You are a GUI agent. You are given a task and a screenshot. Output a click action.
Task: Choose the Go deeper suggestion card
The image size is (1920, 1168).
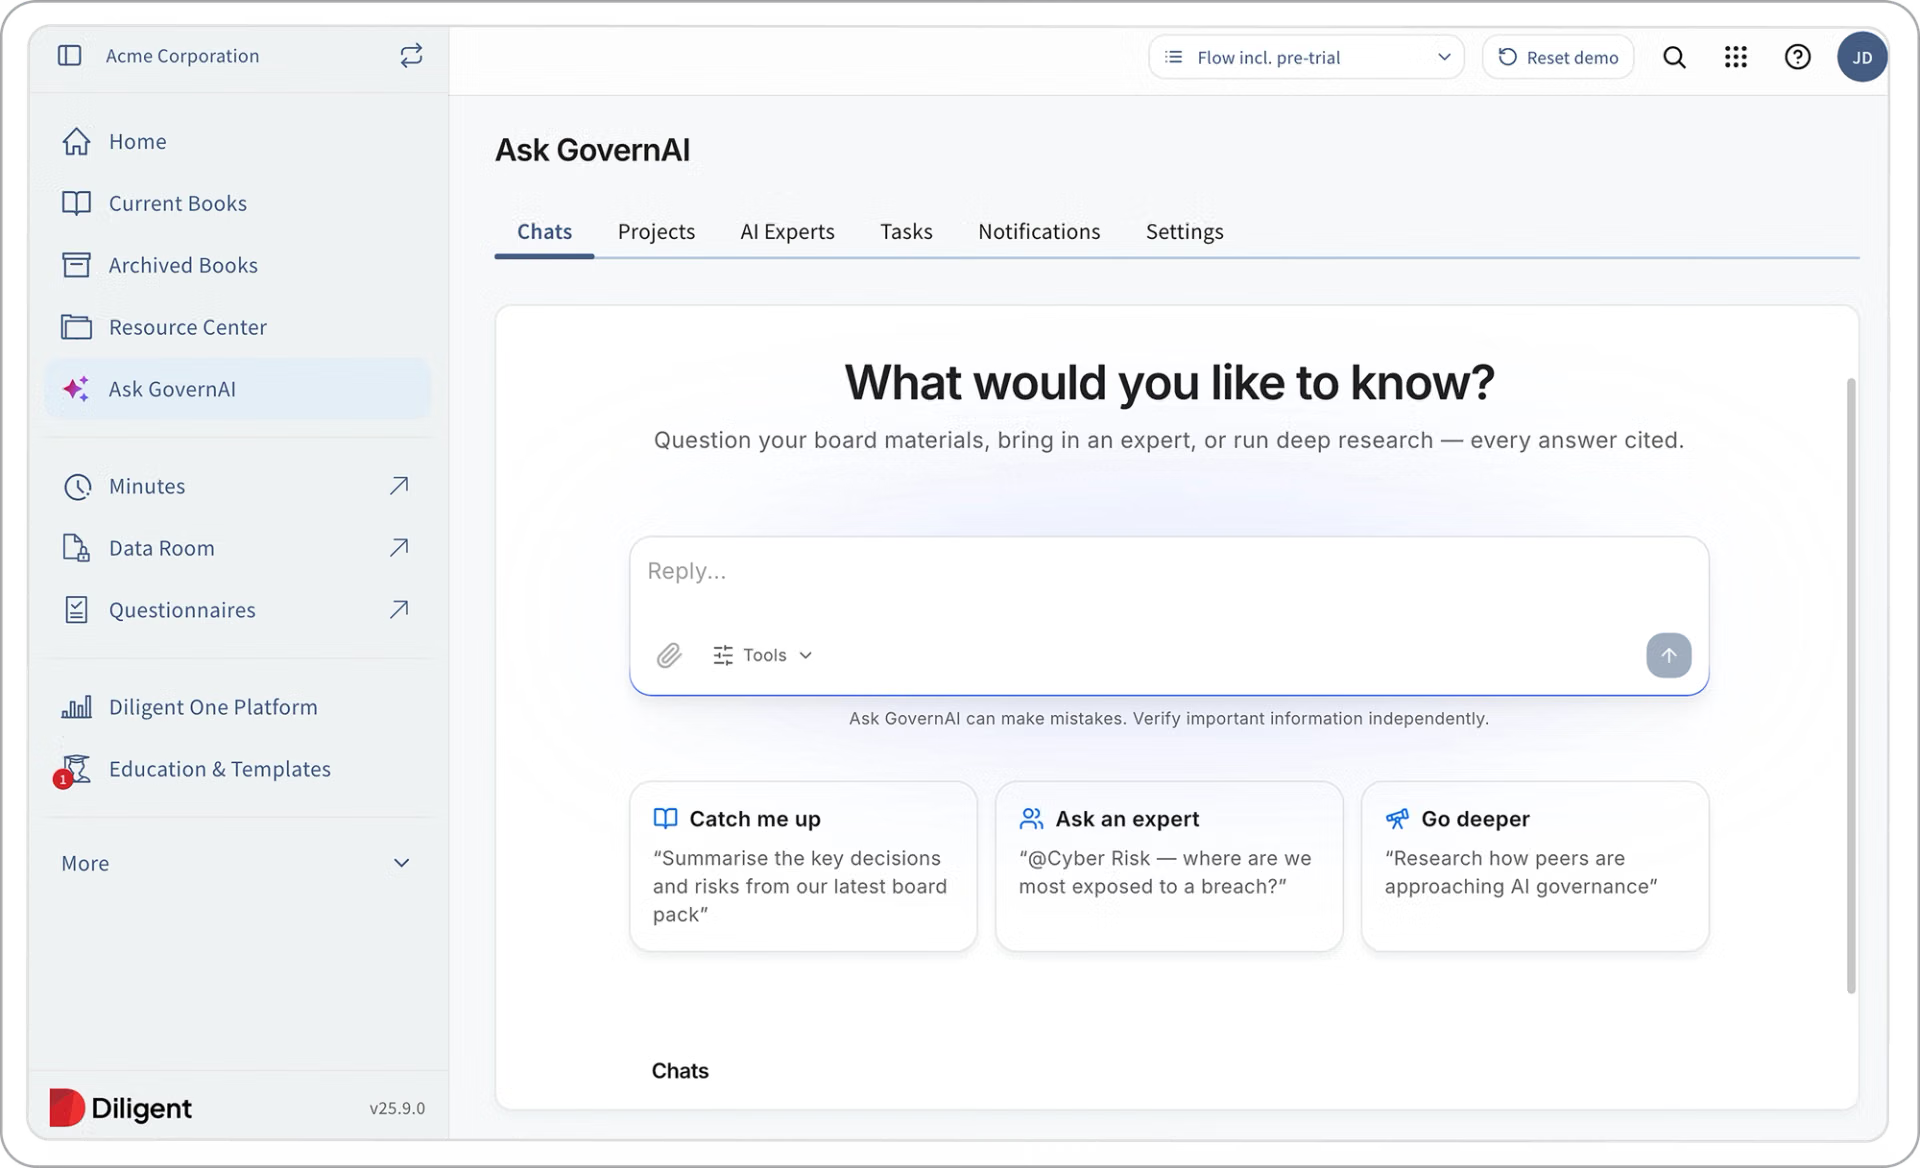pyautogui.click(x=1535, y=866)
